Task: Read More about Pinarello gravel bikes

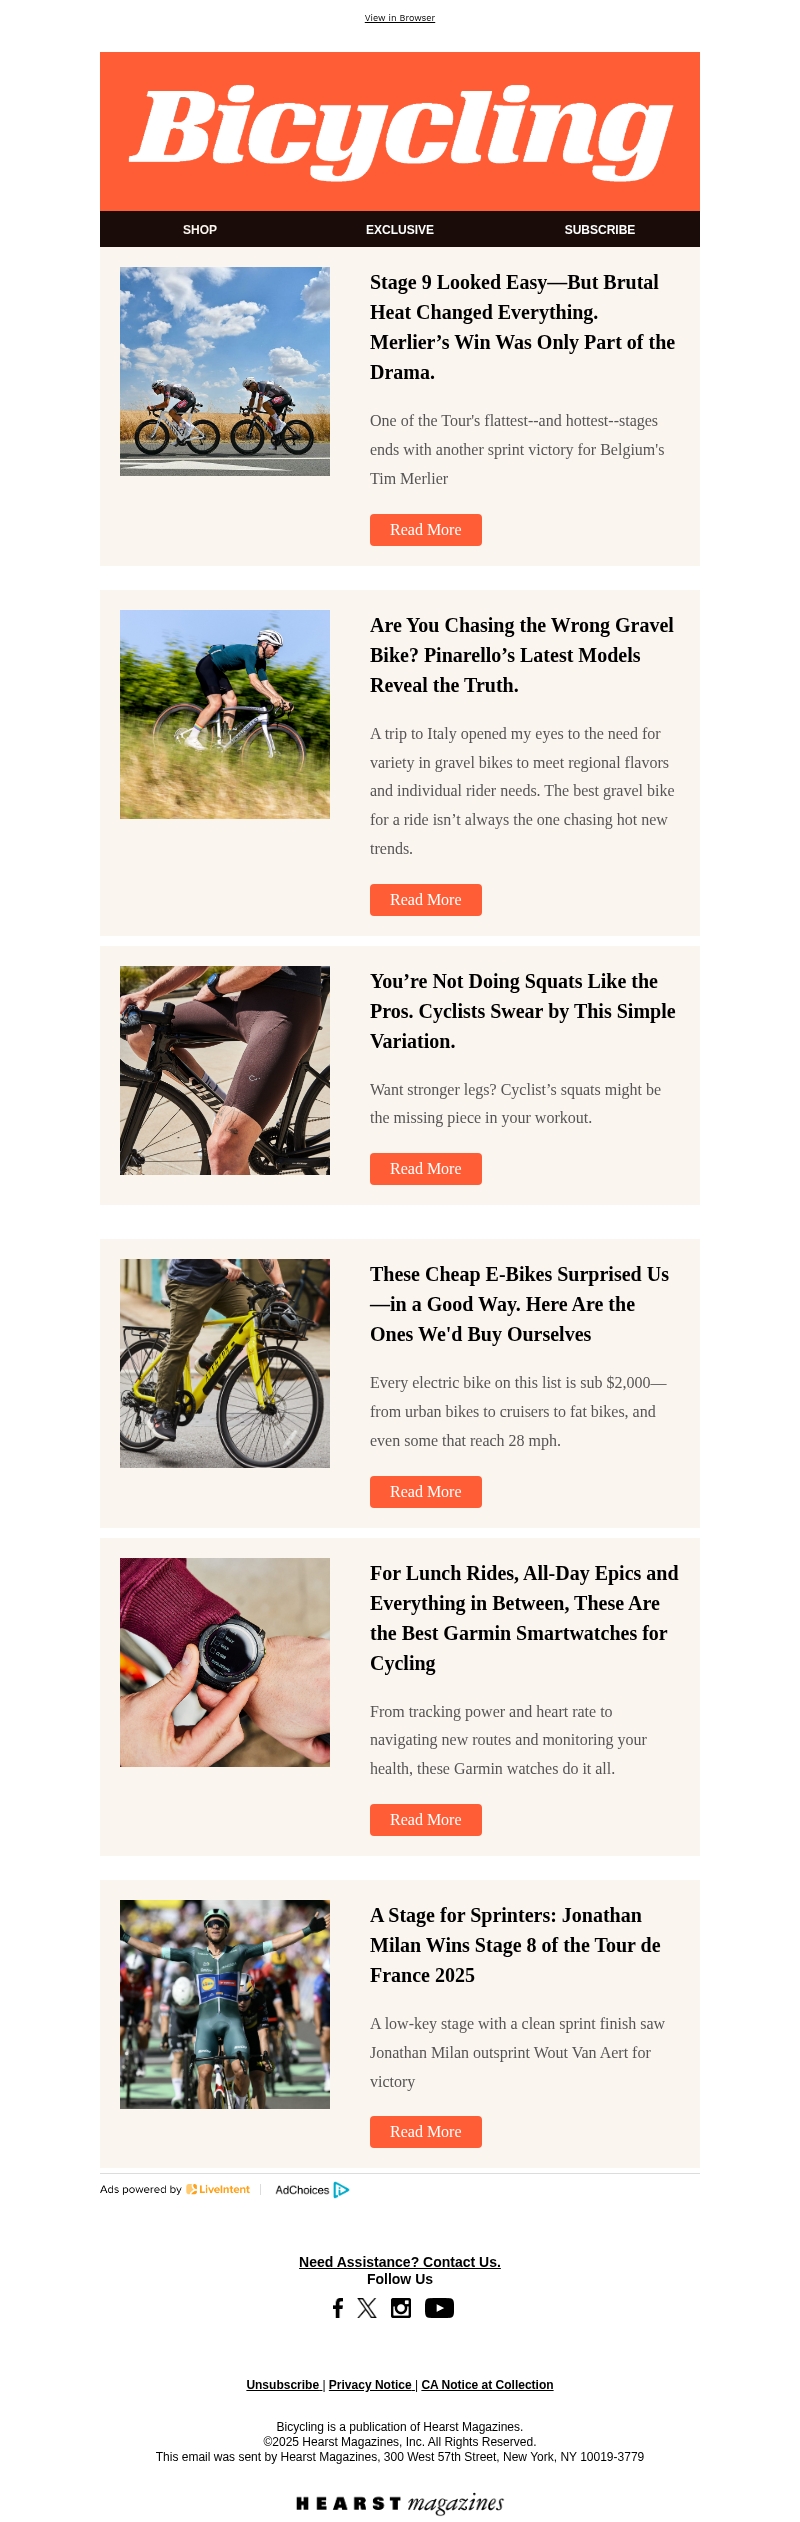Action: pyautogui.click(x=425, y=900)
